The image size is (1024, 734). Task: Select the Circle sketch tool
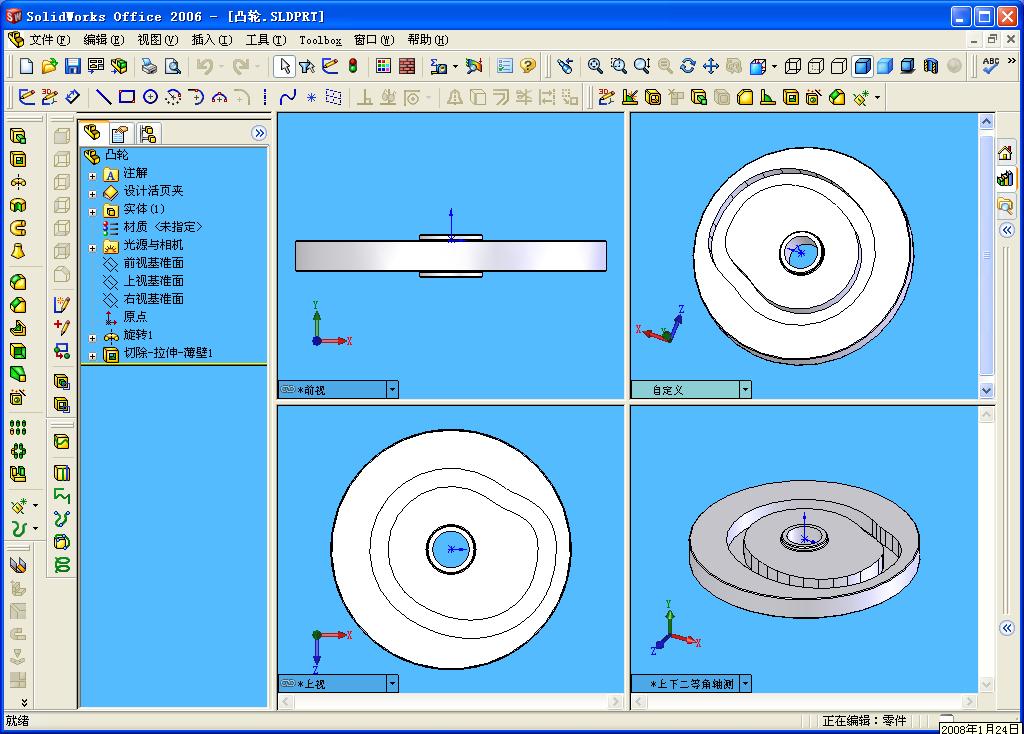click(150, 97)
